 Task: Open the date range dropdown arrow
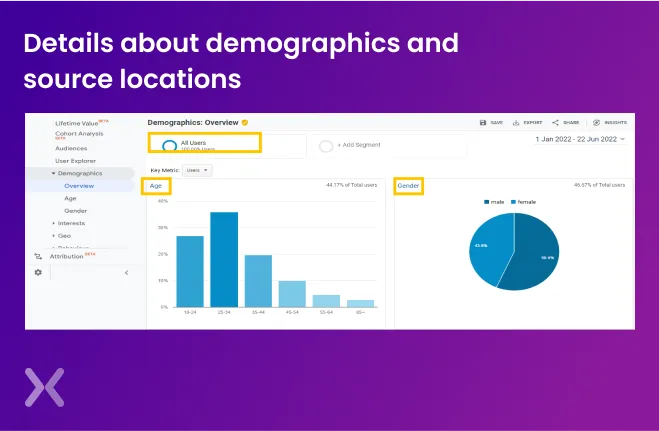(x=622, y=139)
